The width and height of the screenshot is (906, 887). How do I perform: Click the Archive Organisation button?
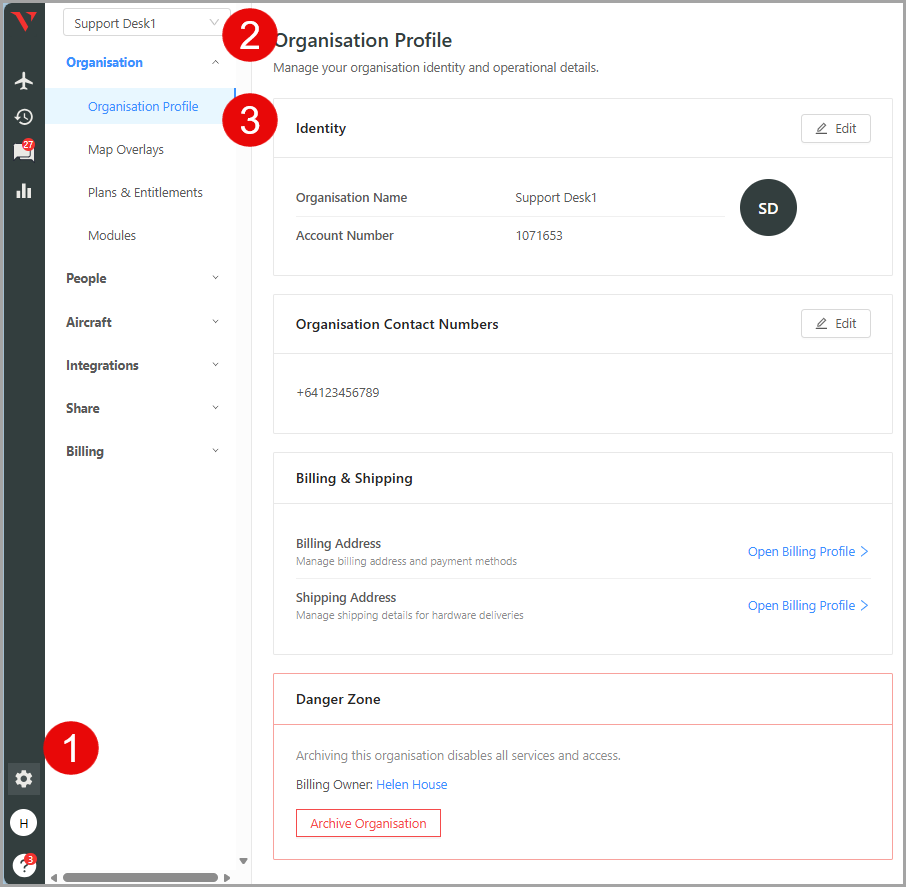coord(368,823)
